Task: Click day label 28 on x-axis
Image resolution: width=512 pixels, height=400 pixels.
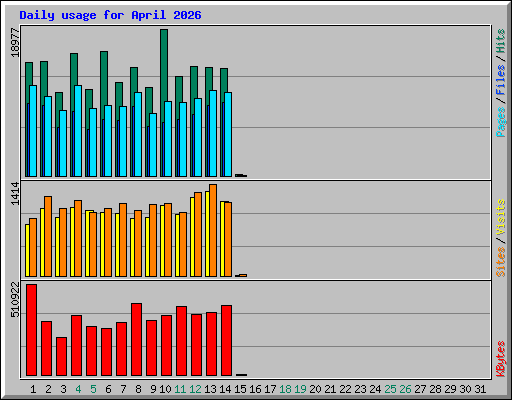Action: coord(435,389)
